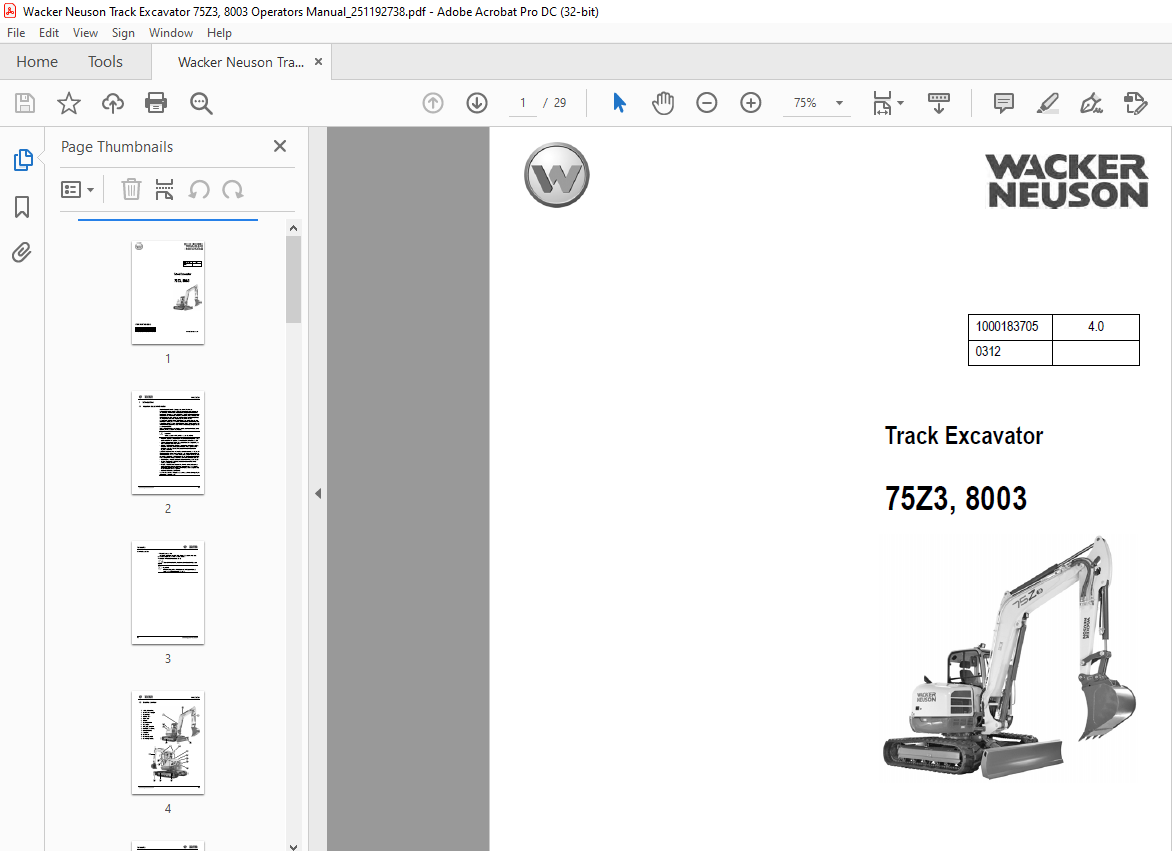
Task: Close the Wacker Neuson document tab
Action: point(318,62)
